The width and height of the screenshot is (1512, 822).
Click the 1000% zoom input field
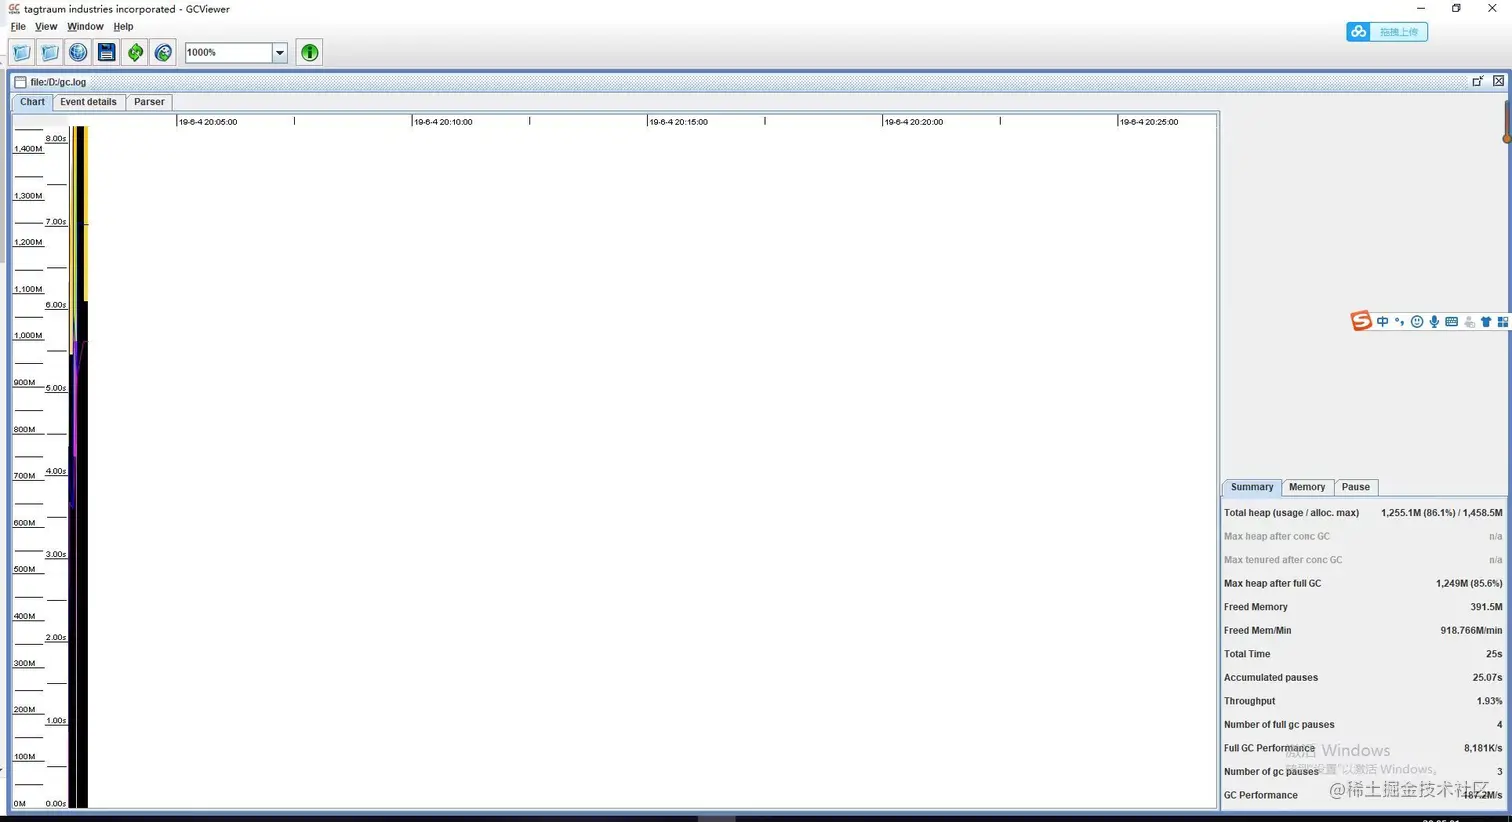tap(229, 52)
